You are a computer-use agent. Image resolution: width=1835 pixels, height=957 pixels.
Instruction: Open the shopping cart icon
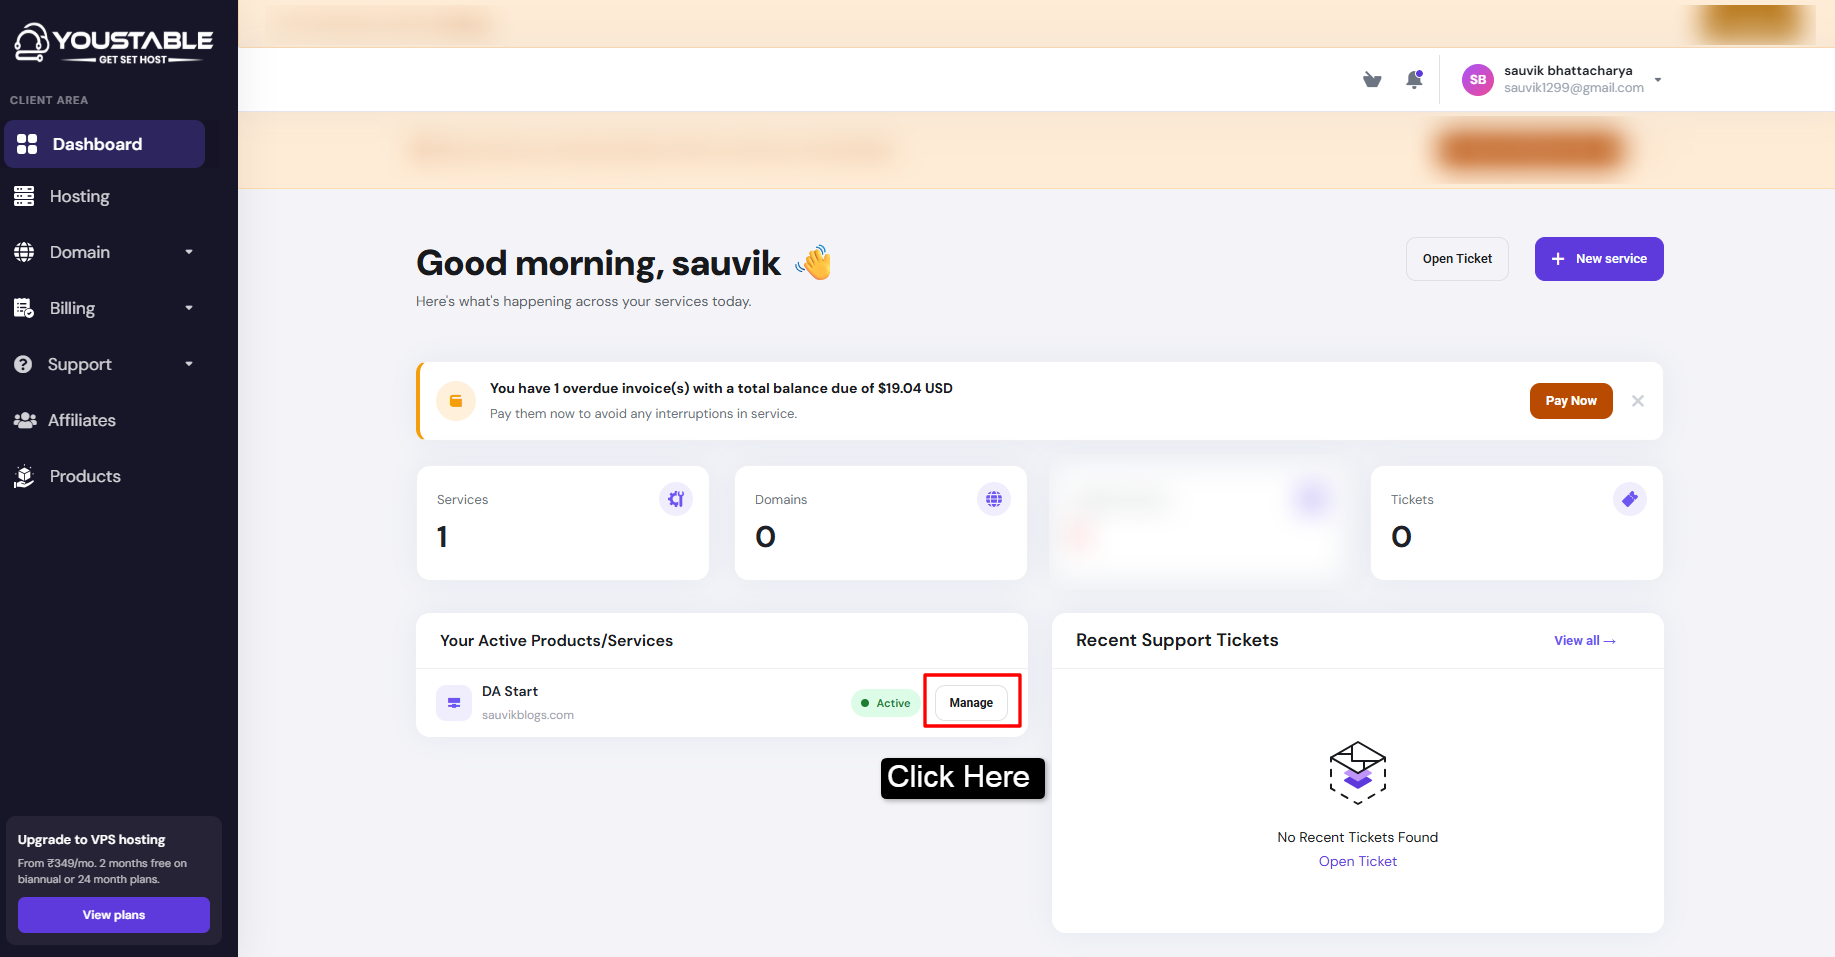pyautogui.click(x=1372, y=80)
